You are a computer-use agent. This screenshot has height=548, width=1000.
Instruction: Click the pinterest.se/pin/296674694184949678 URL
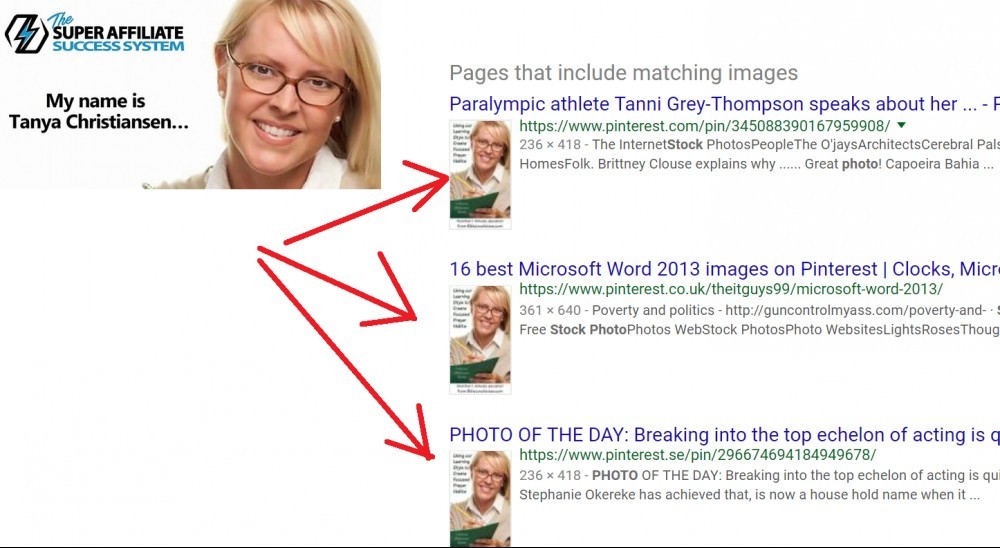[x=698, y=455]
